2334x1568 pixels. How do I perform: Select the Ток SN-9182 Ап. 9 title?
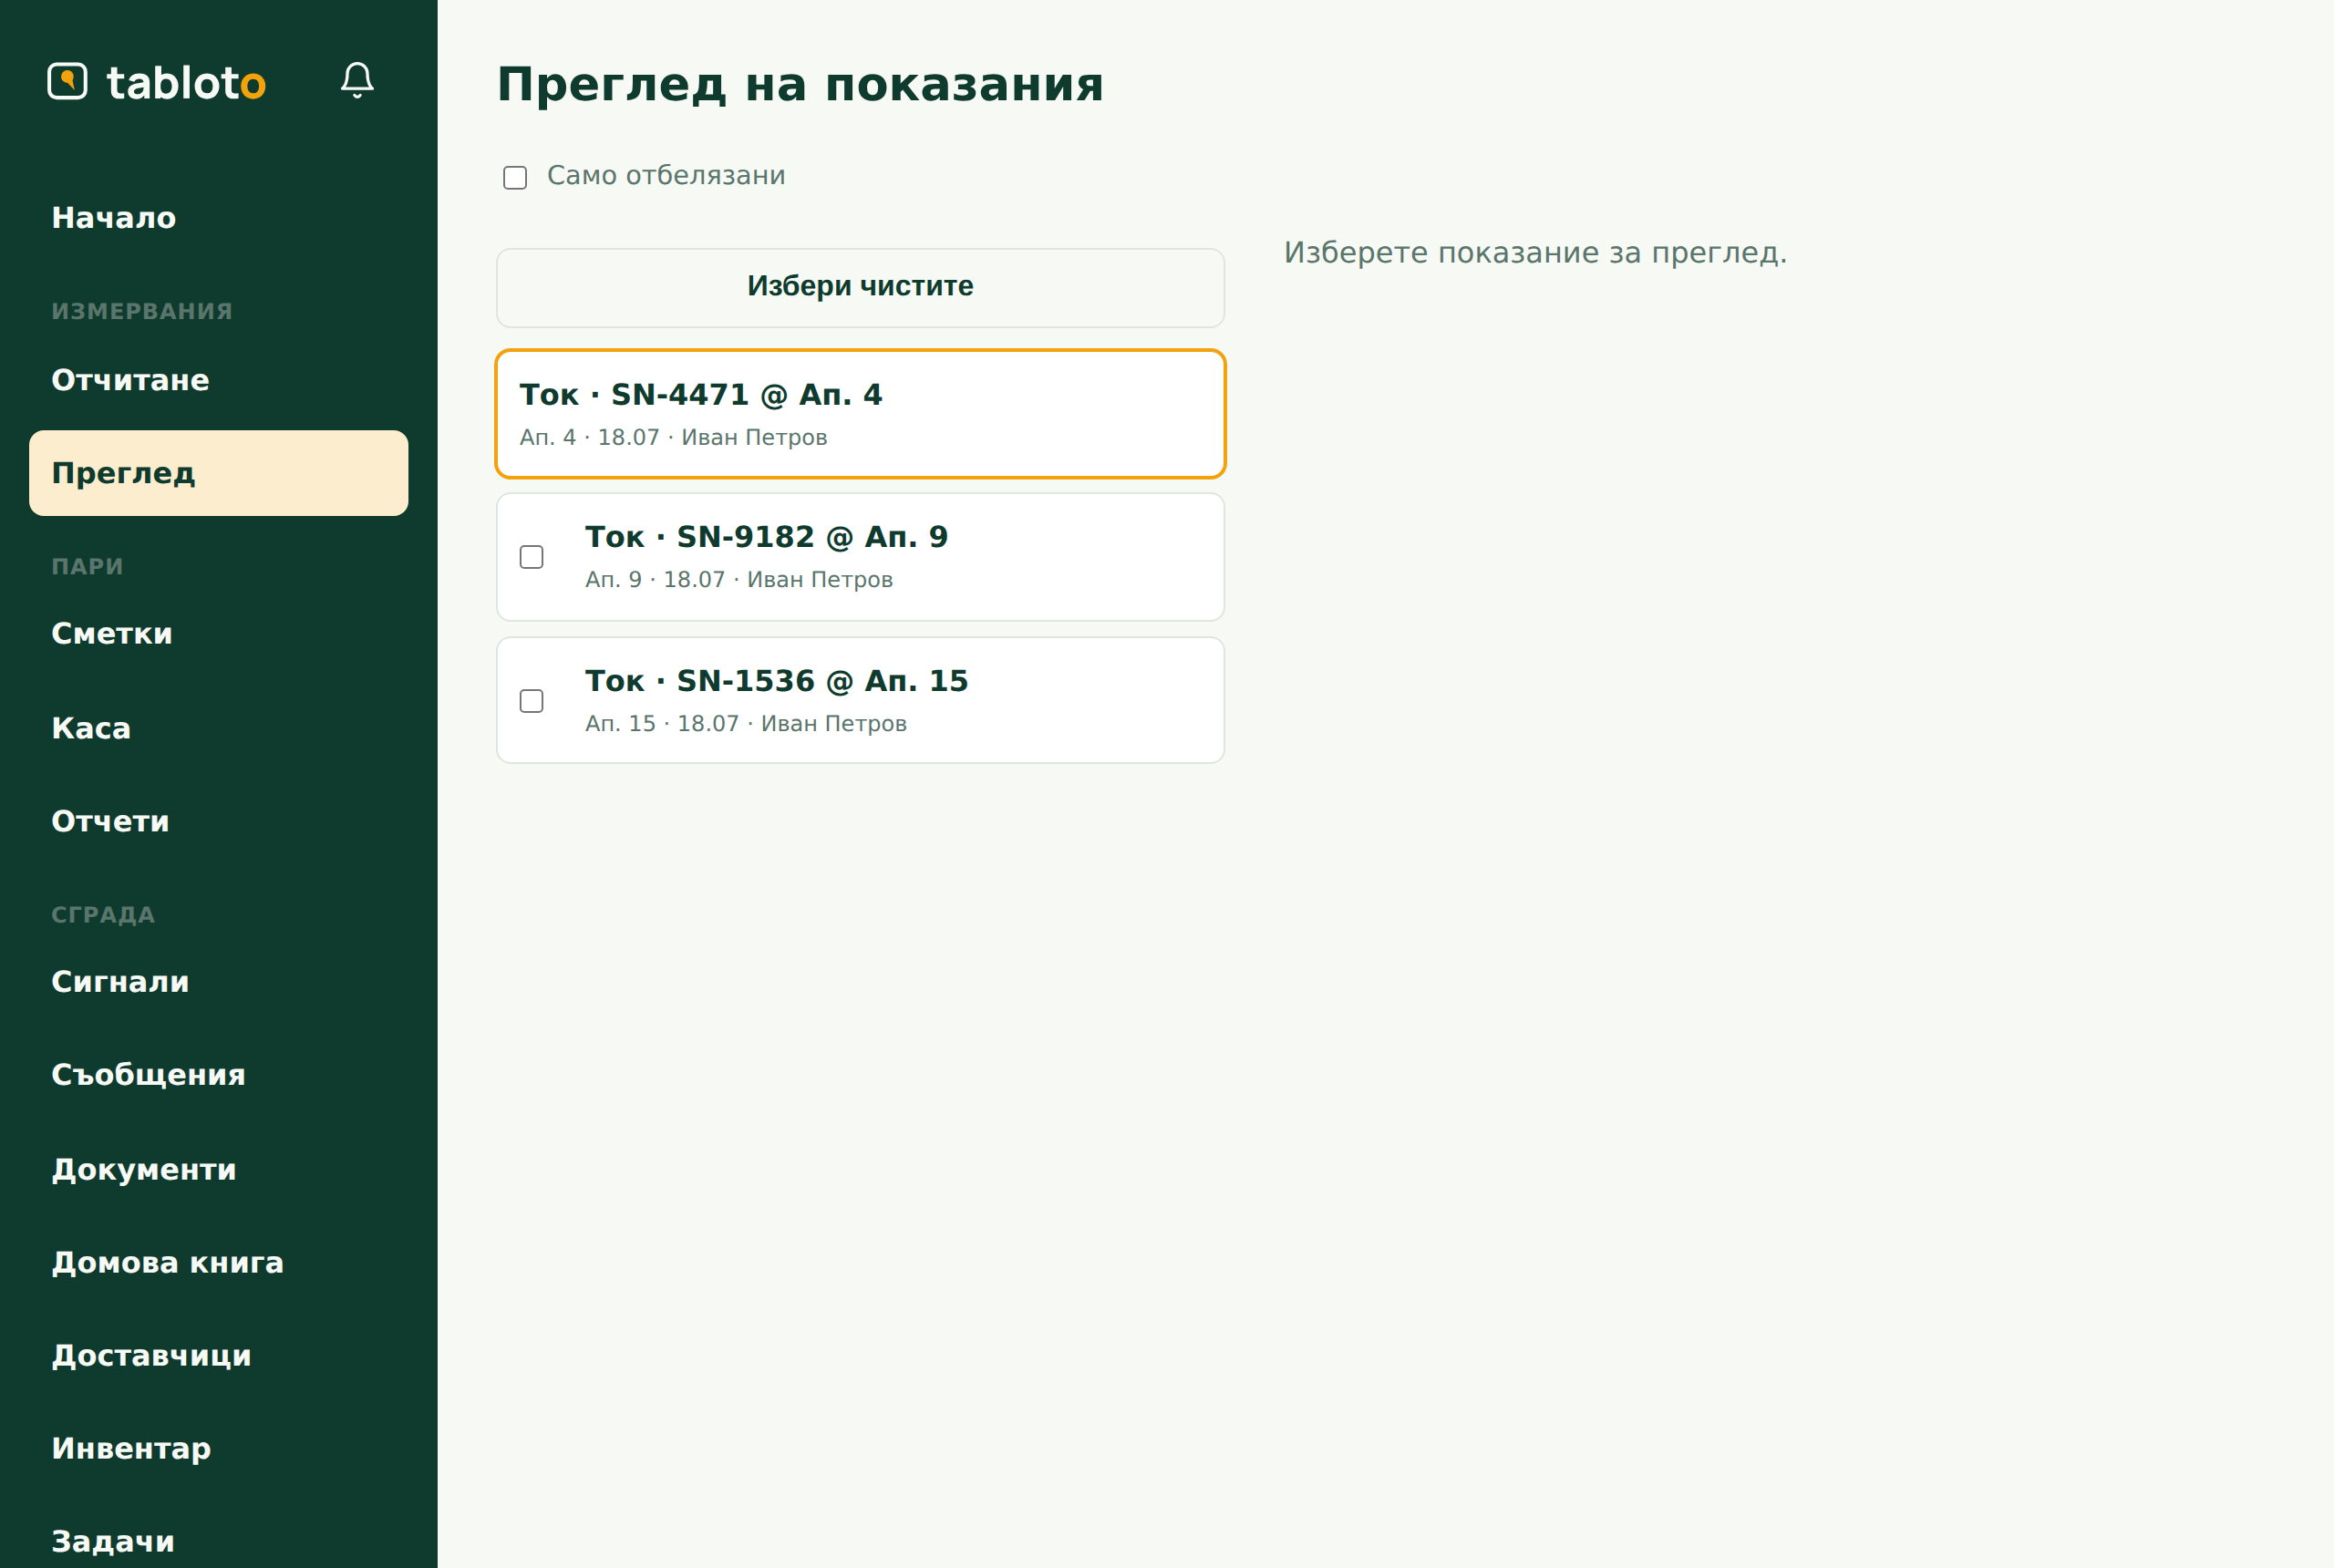(766, 537)
